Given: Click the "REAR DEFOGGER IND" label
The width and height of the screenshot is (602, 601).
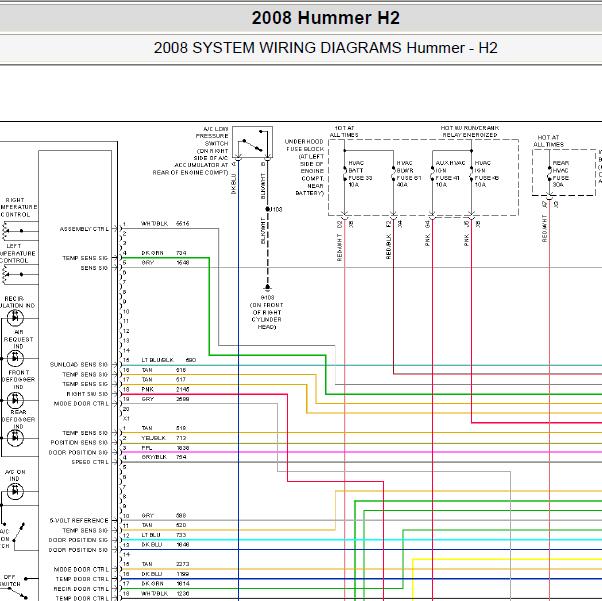Looking at the screenshot, I should pyautogui.click(x=18, y=419).
